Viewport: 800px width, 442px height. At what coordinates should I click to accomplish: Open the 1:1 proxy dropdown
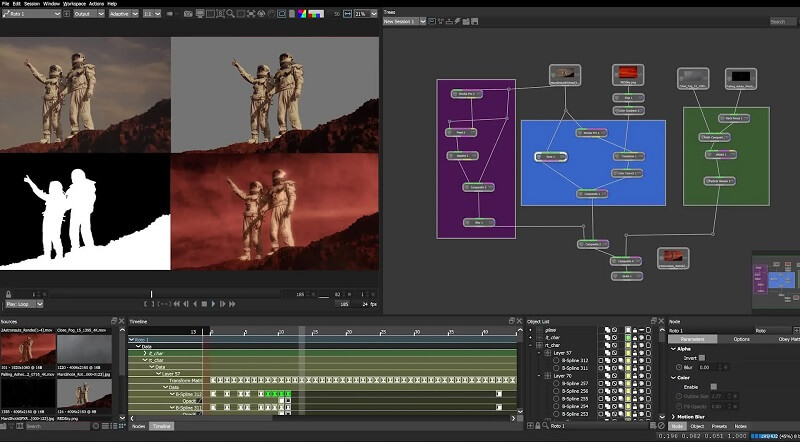(x=152, y=14)
